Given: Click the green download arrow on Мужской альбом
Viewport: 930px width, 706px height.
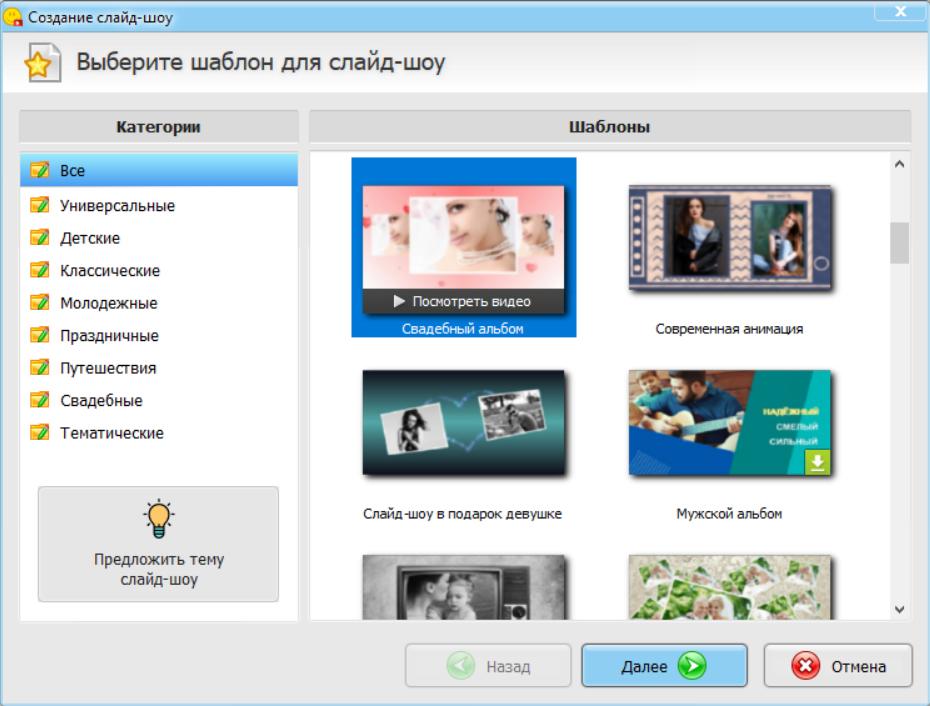Looking at the screenshot, I should pyautogui.click(x=817, y=462).
